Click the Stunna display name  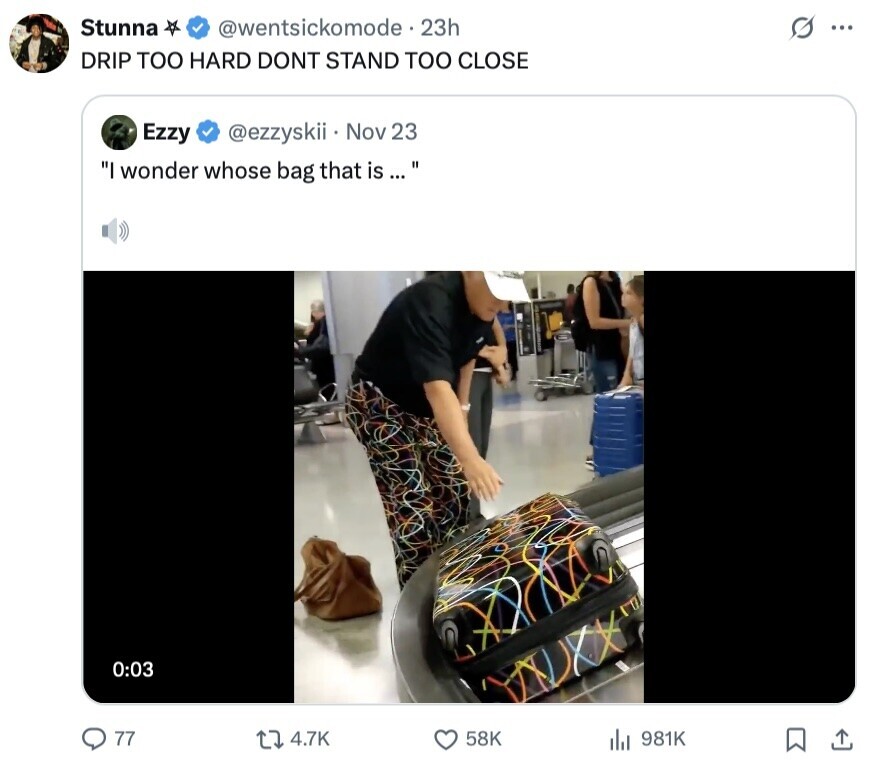pos(118,28)
